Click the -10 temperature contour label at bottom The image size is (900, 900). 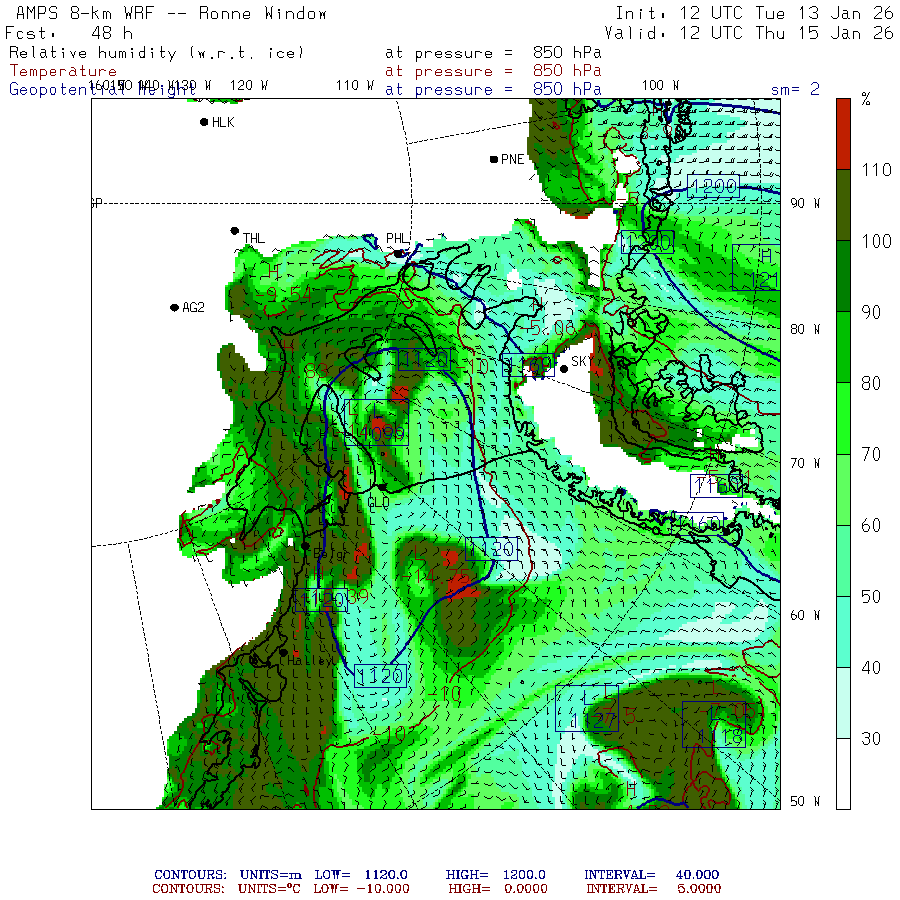pyautogui.click(x=388, y=734)
